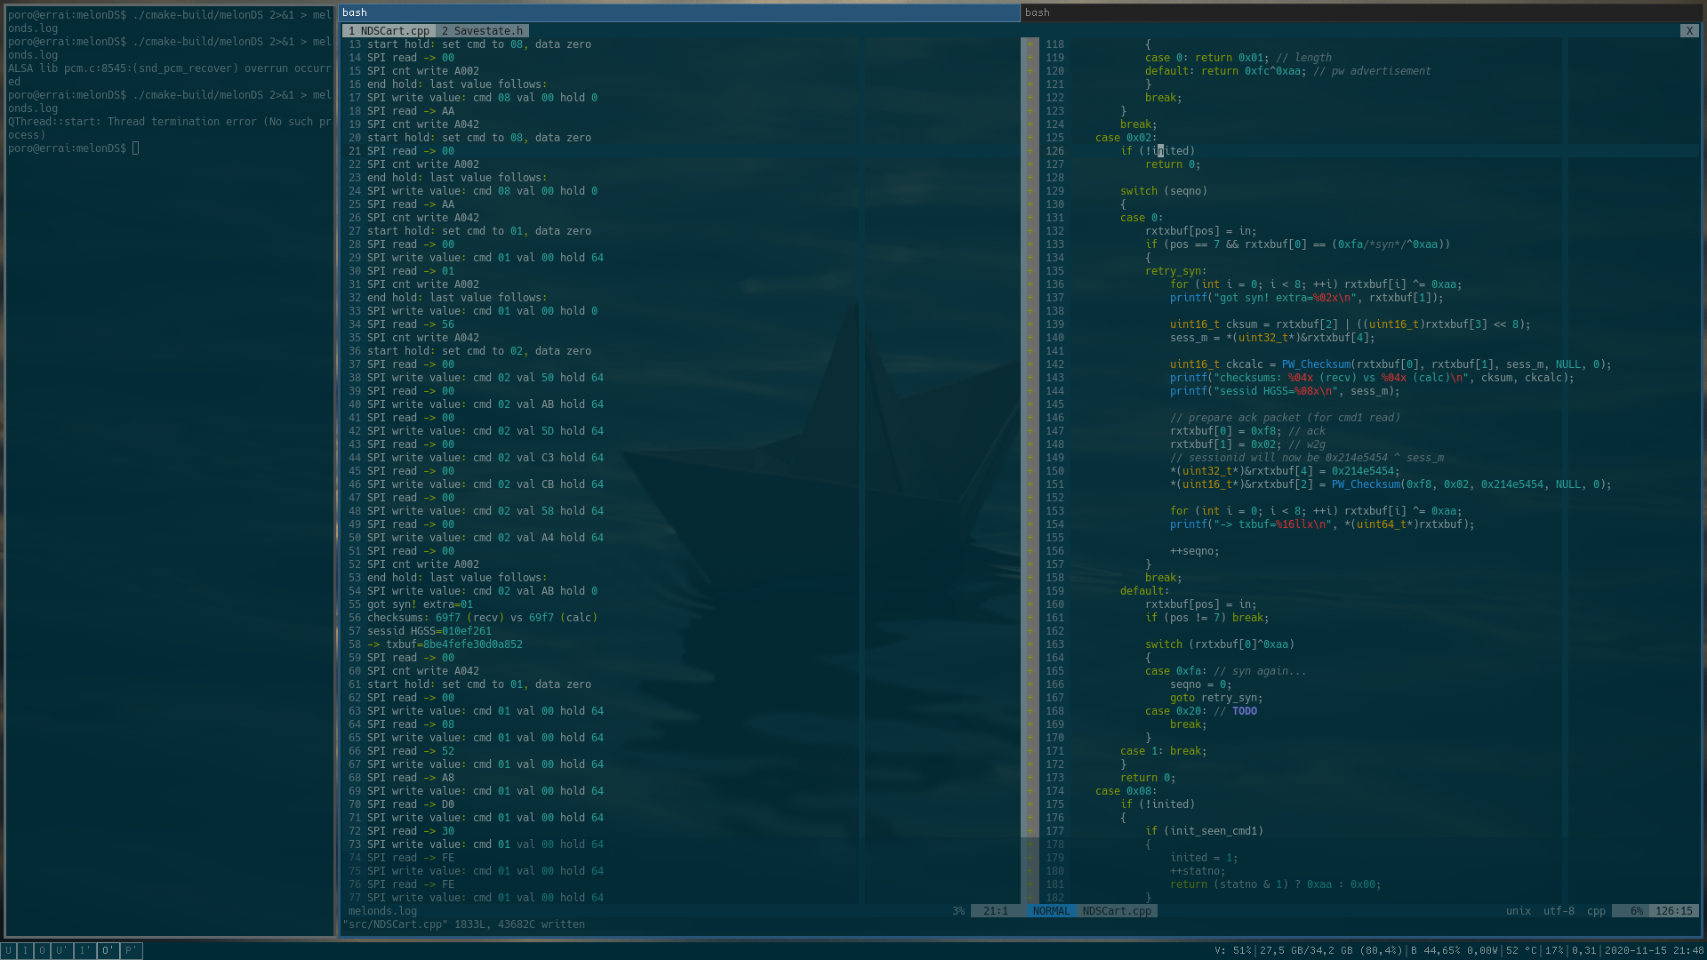Image resolution: width=1707 pixels, height=960 pixels.
Task: Switch to workspace U in the bar
Action: [x=8, y=951]
